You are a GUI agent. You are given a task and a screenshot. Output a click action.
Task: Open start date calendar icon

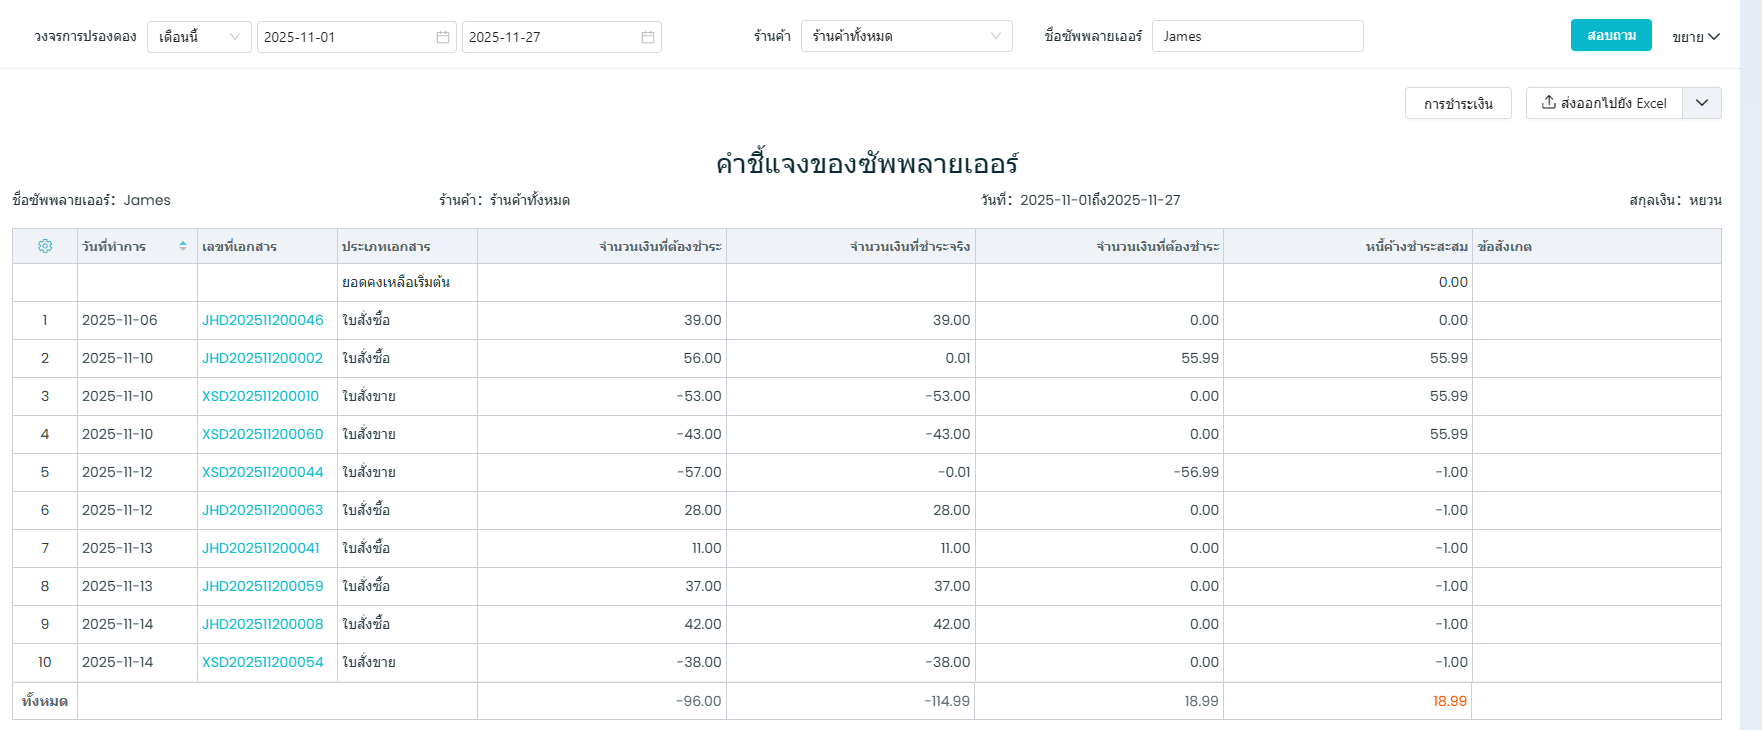click(443, 37)
